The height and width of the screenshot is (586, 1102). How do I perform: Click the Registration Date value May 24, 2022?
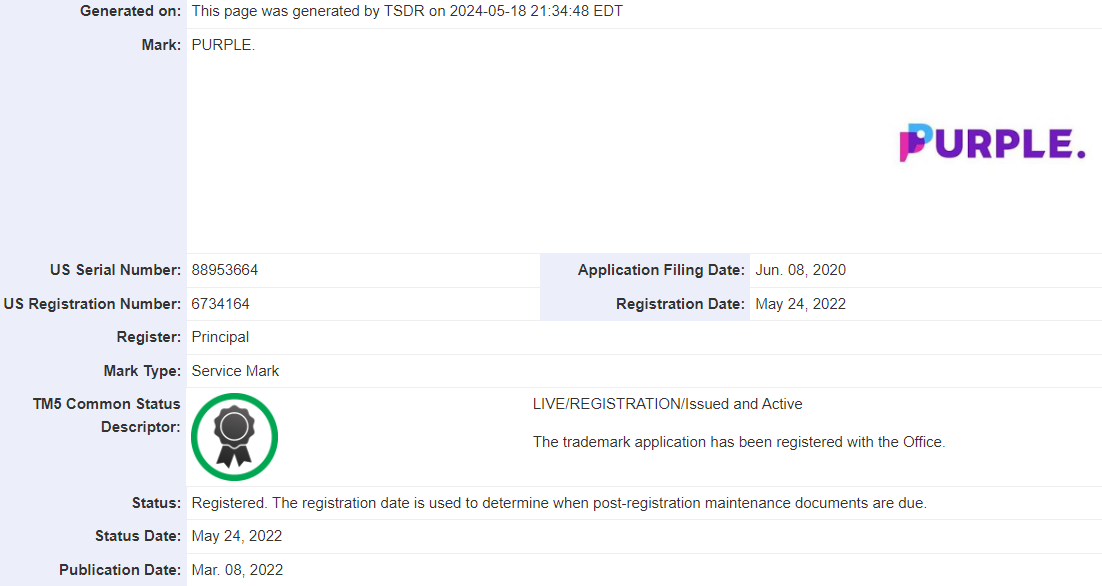click(x=800, y=304)
